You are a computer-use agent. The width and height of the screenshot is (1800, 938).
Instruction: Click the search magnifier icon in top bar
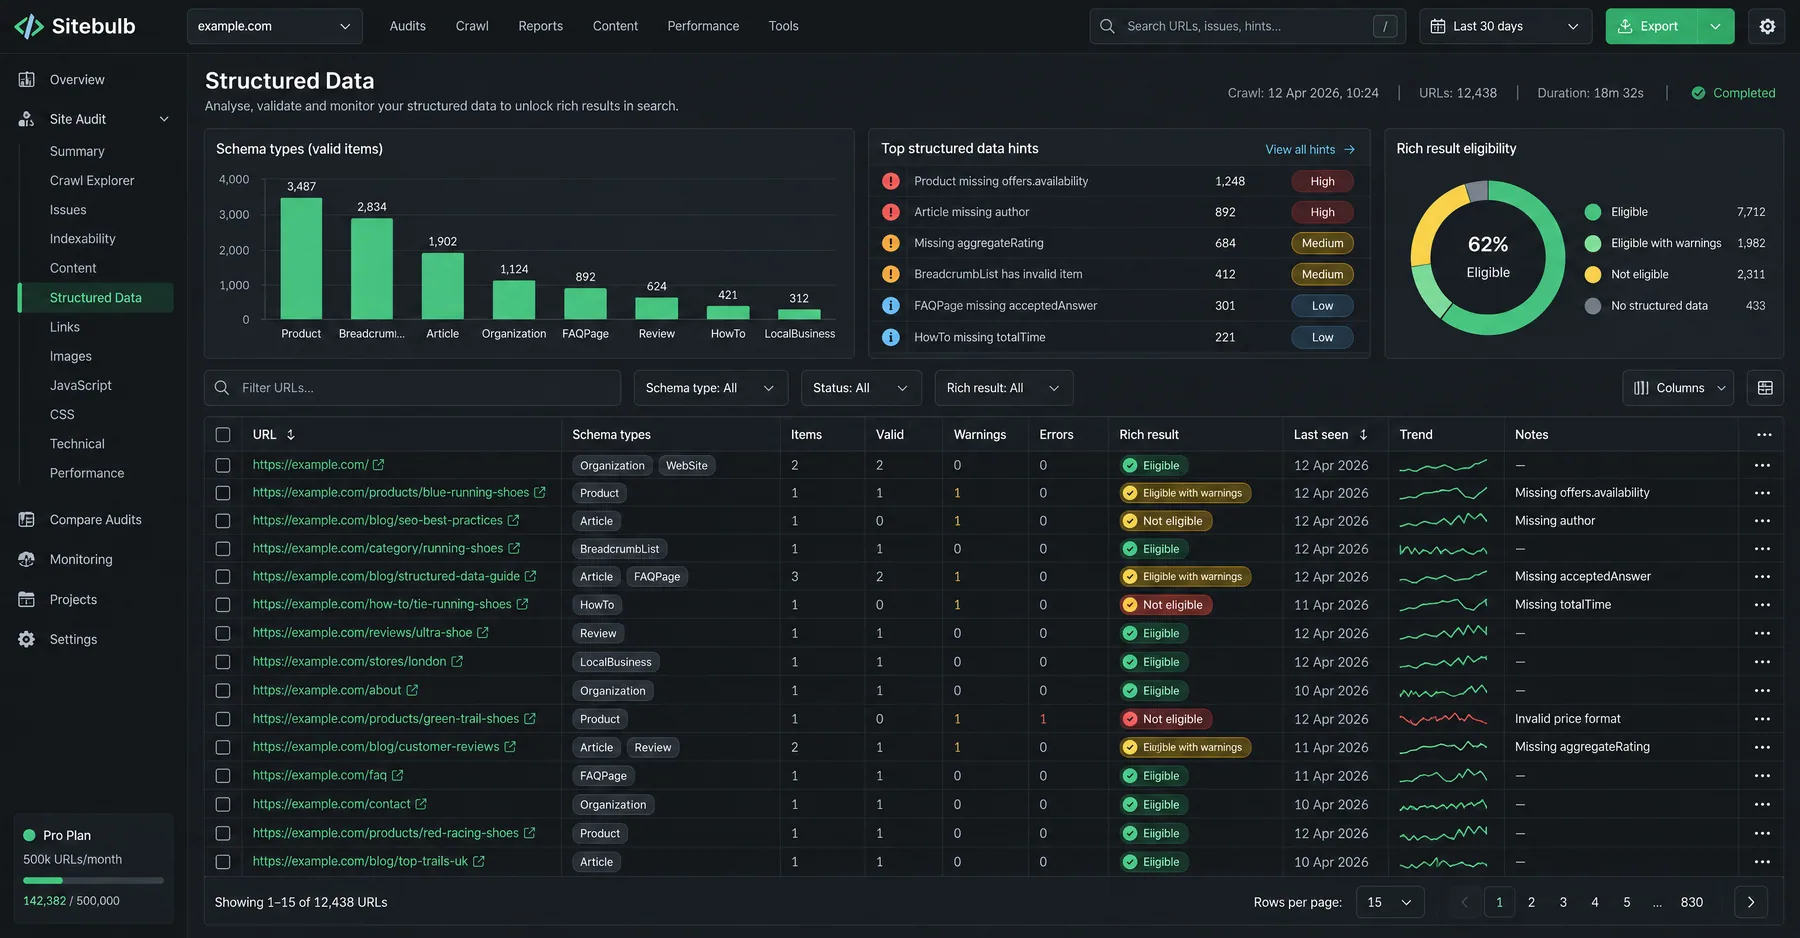(x=1107, y=26)
